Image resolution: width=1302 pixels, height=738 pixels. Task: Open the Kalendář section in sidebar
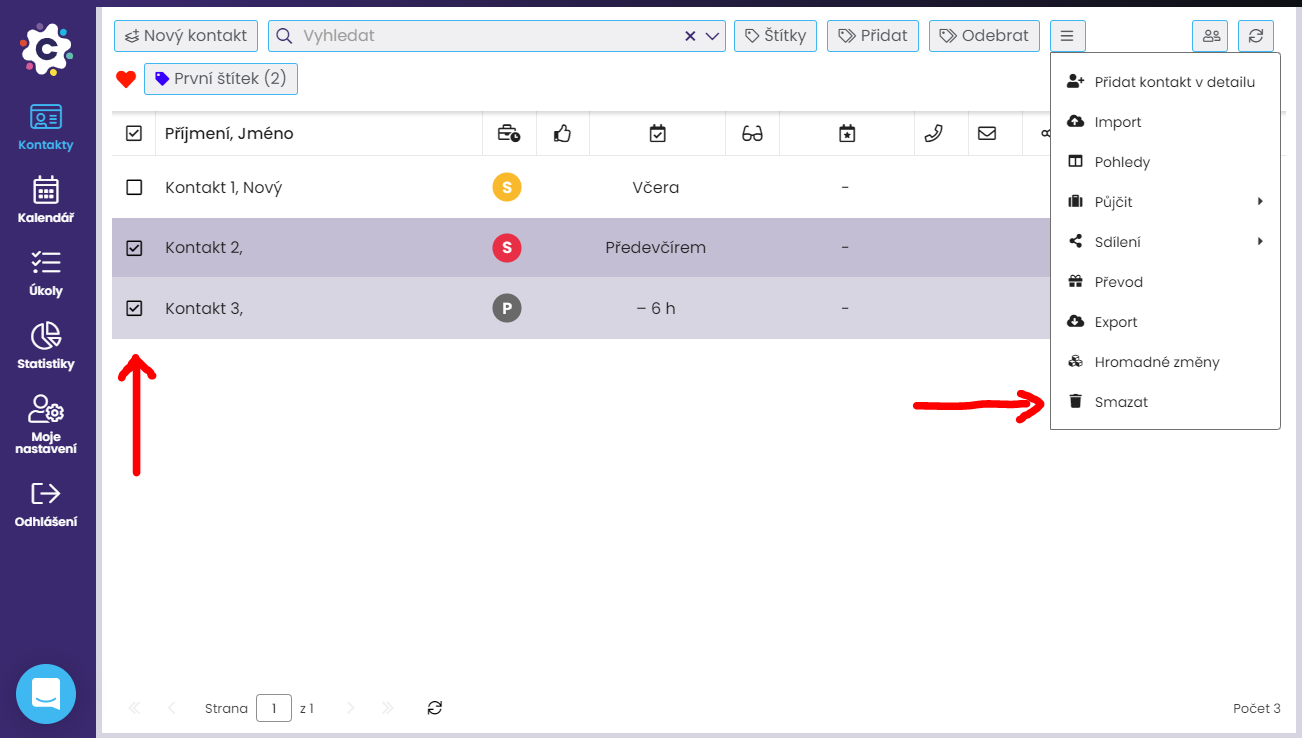coord(46,199)
